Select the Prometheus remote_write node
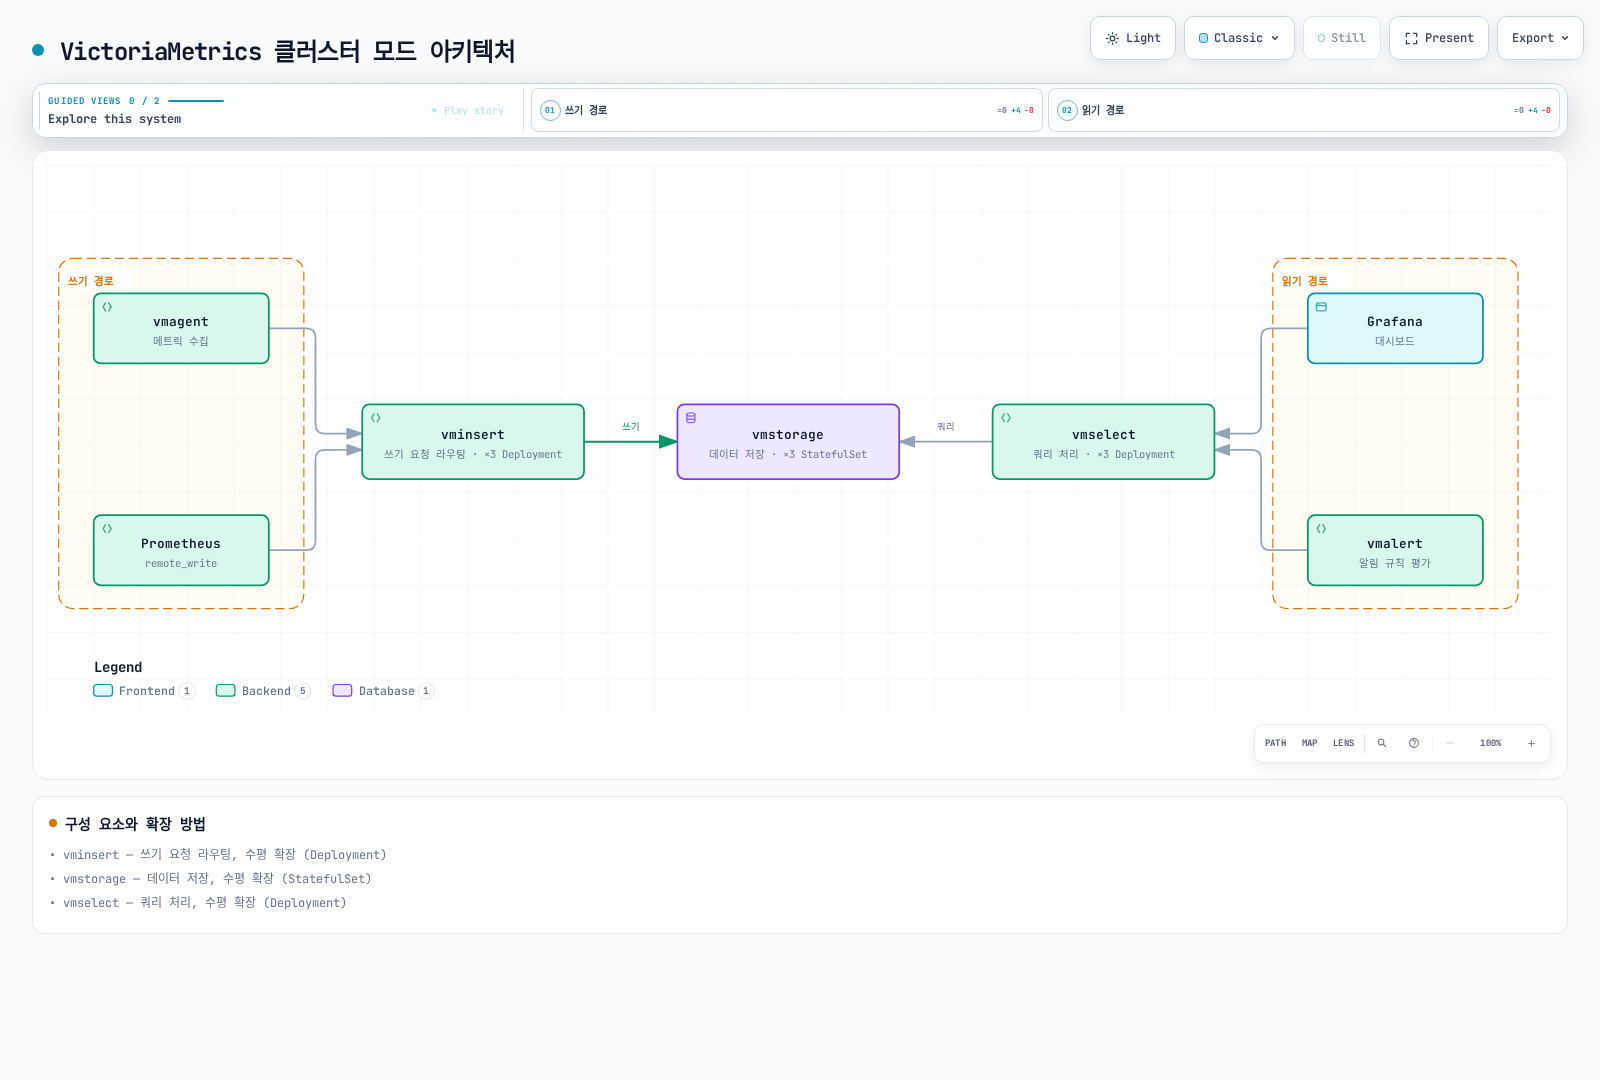This screenshot has height=1080, width=1600. tap(181, 550)
